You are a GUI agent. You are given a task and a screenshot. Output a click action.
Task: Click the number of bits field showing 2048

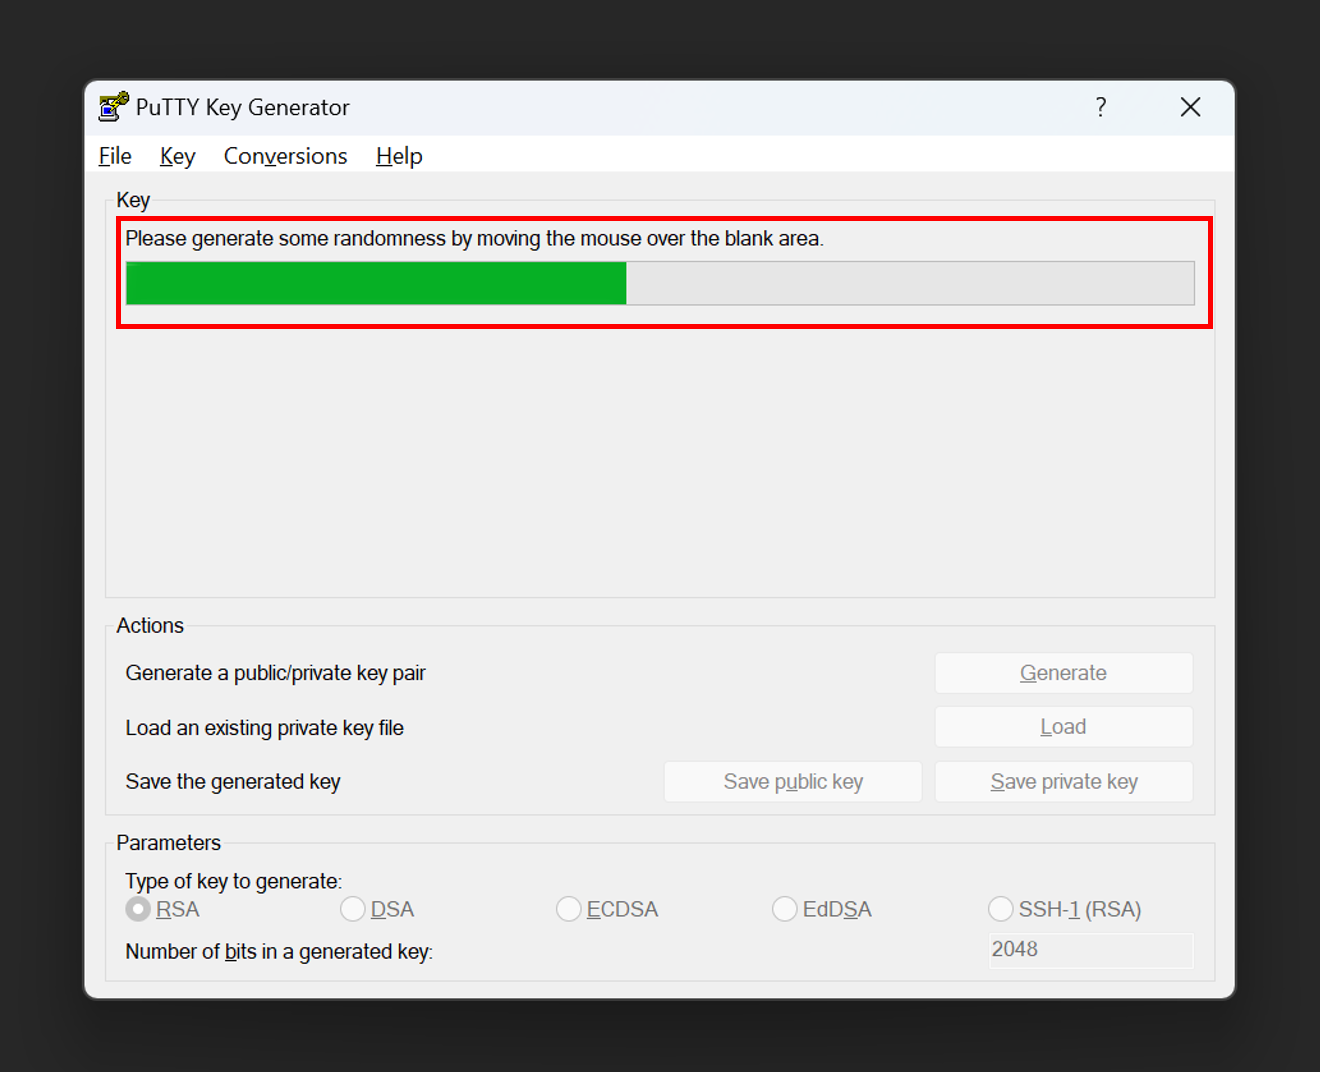(x=1090, y=950)
